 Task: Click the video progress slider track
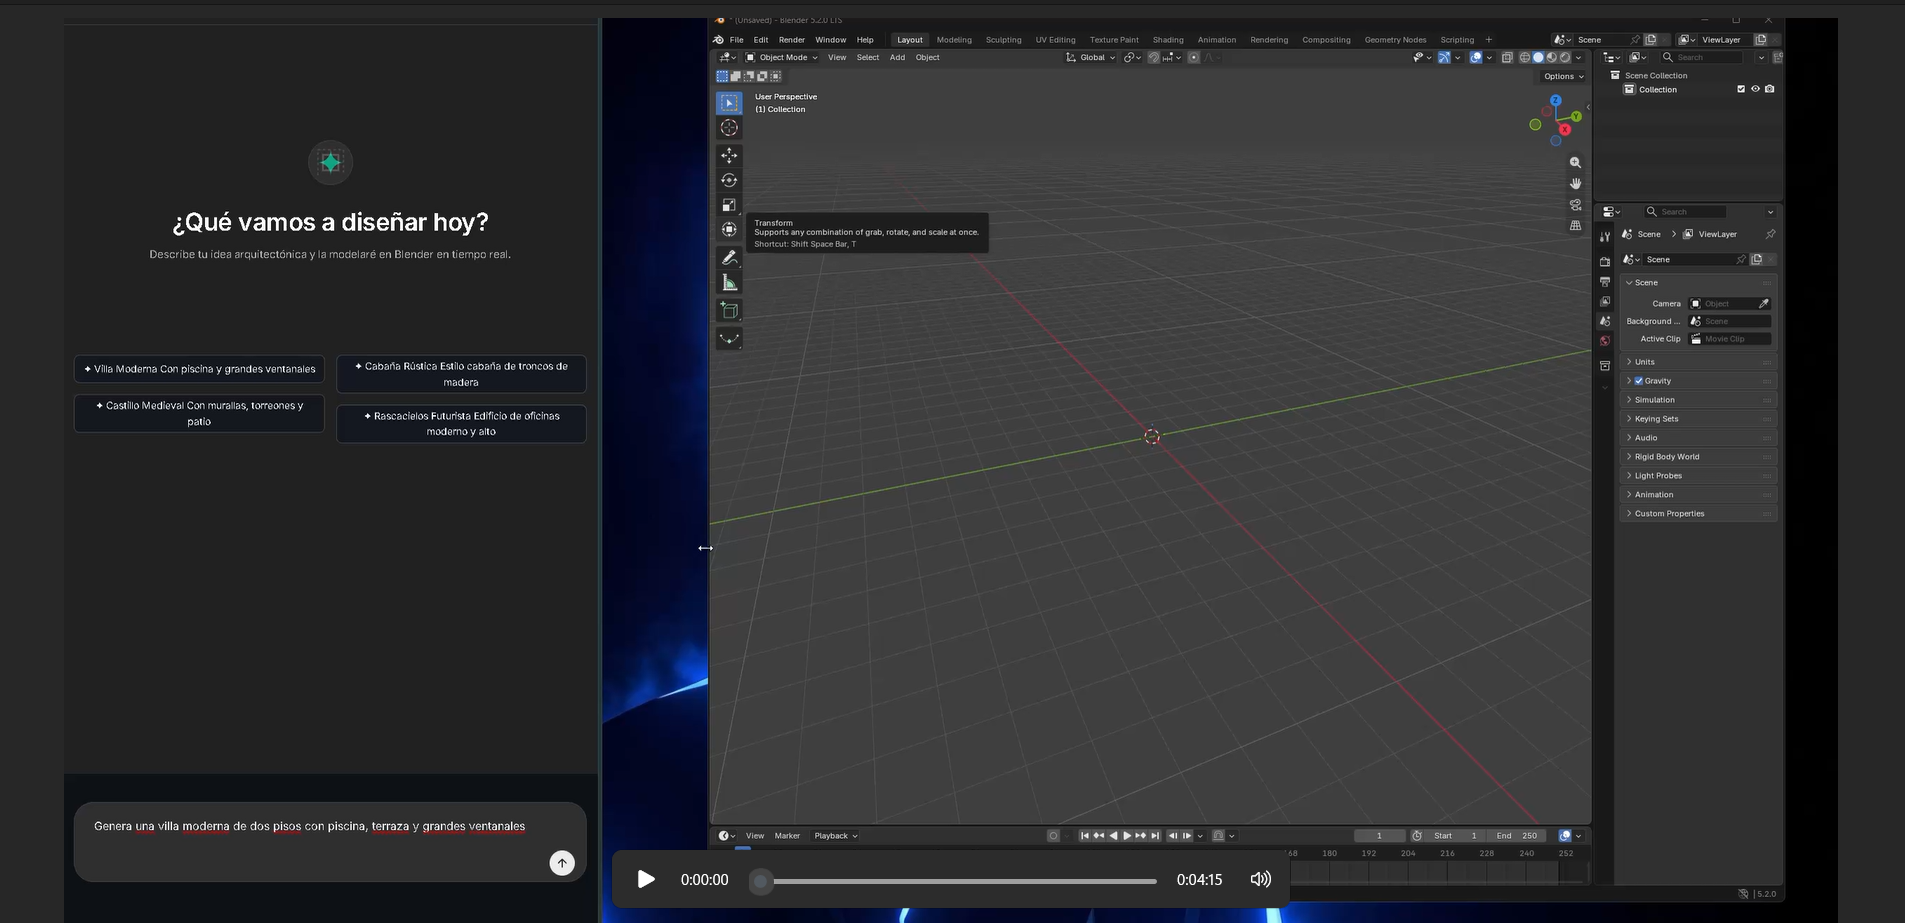click(x=959, y=881)
